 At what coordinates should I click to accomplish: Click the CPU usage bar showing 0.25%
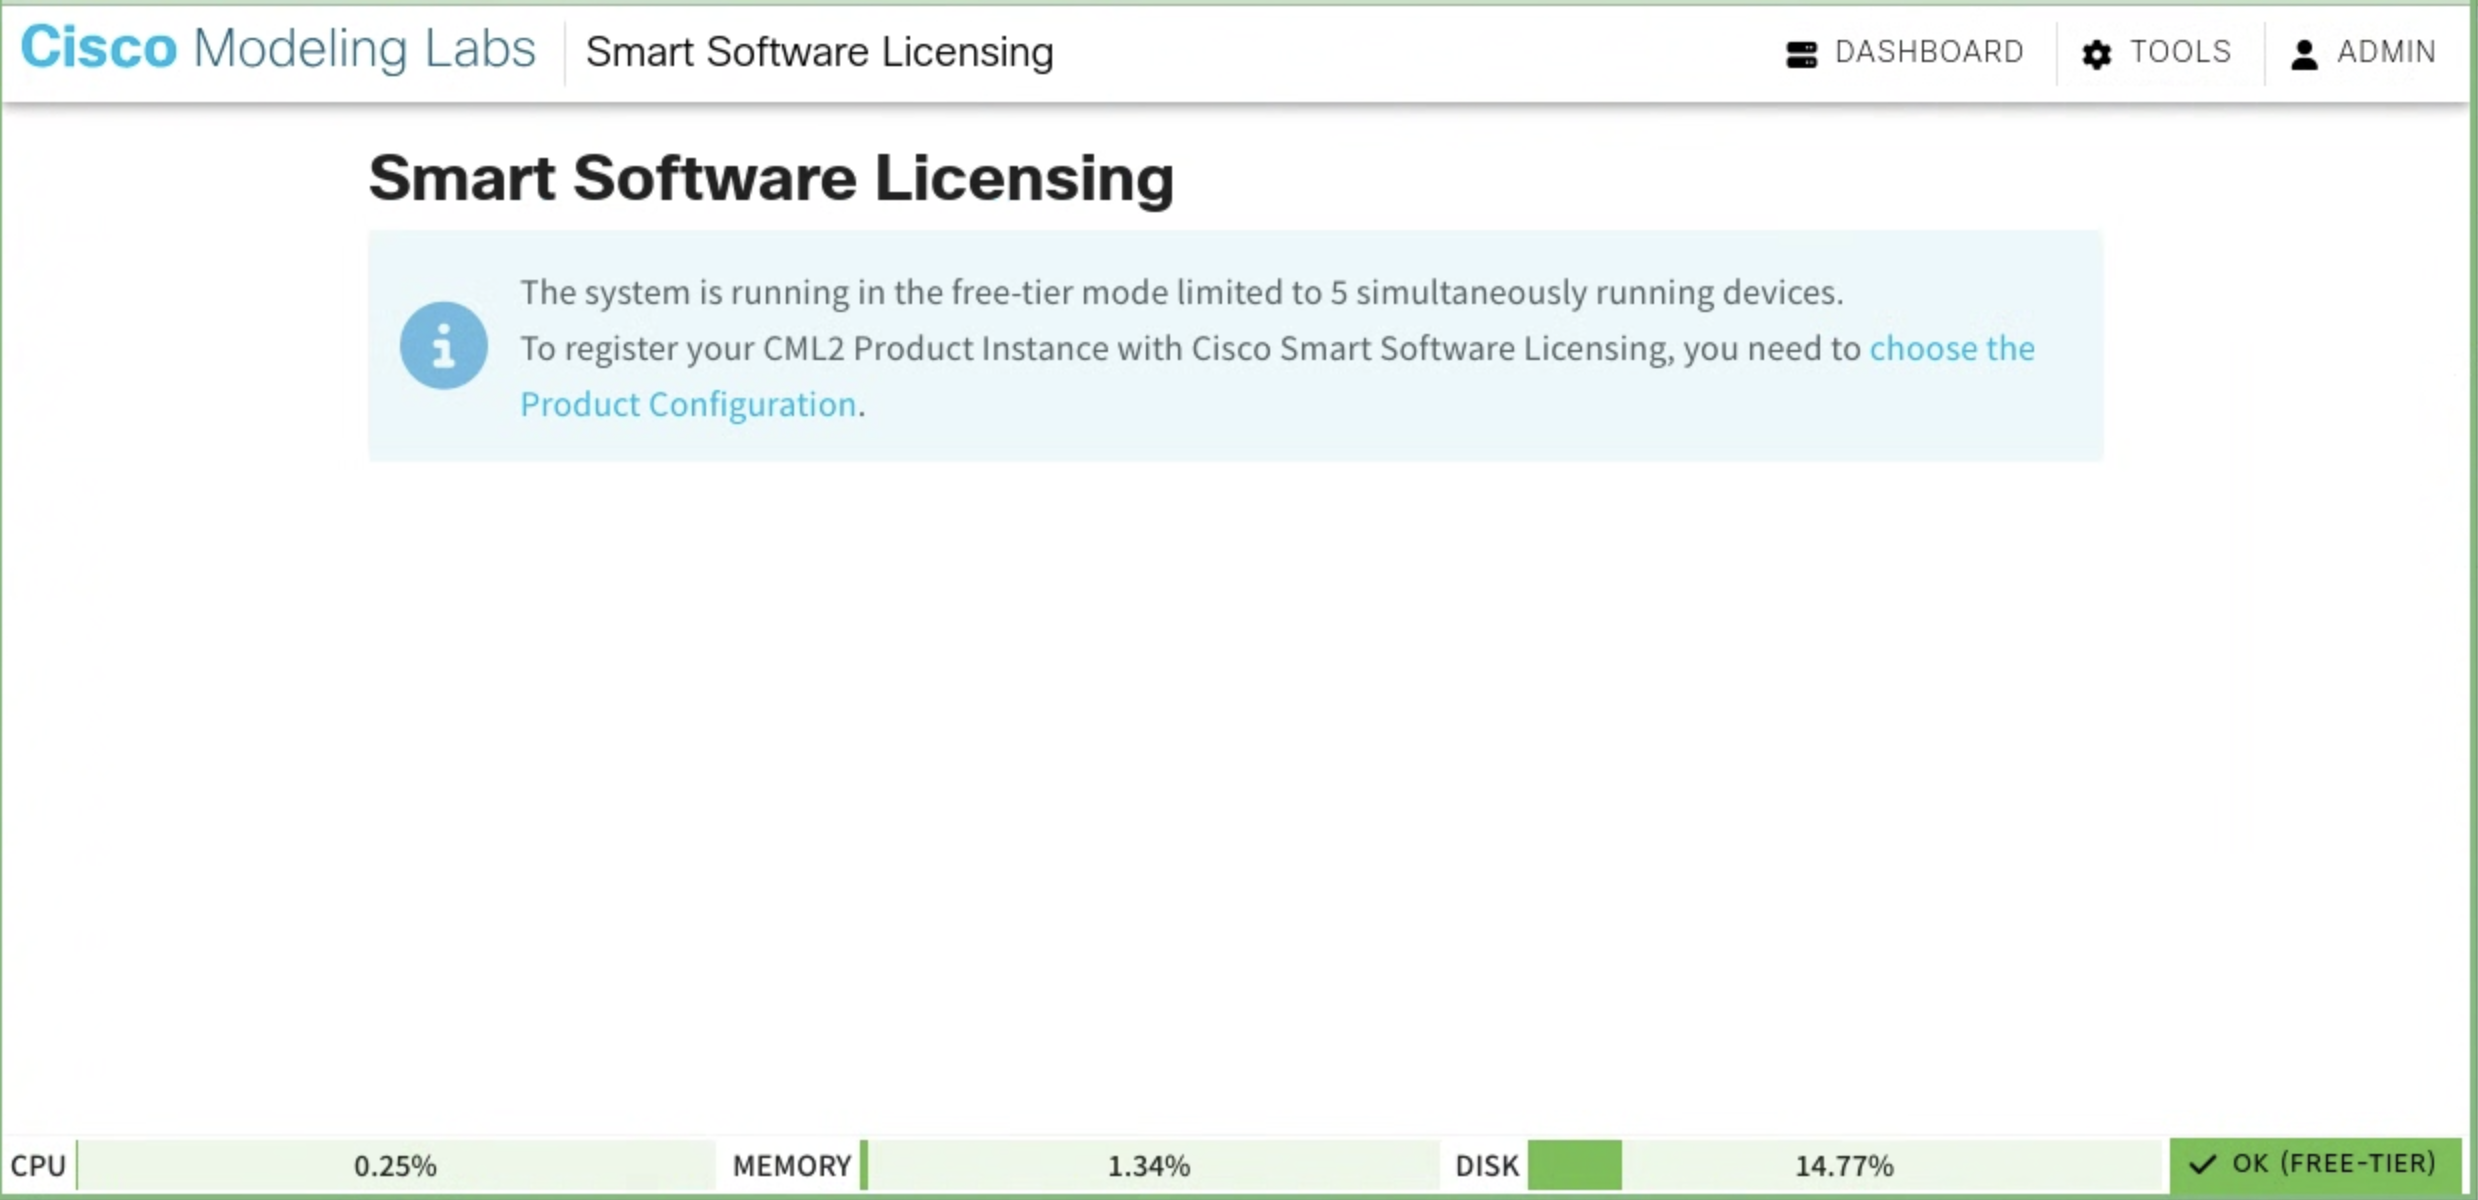[395, 1166]
